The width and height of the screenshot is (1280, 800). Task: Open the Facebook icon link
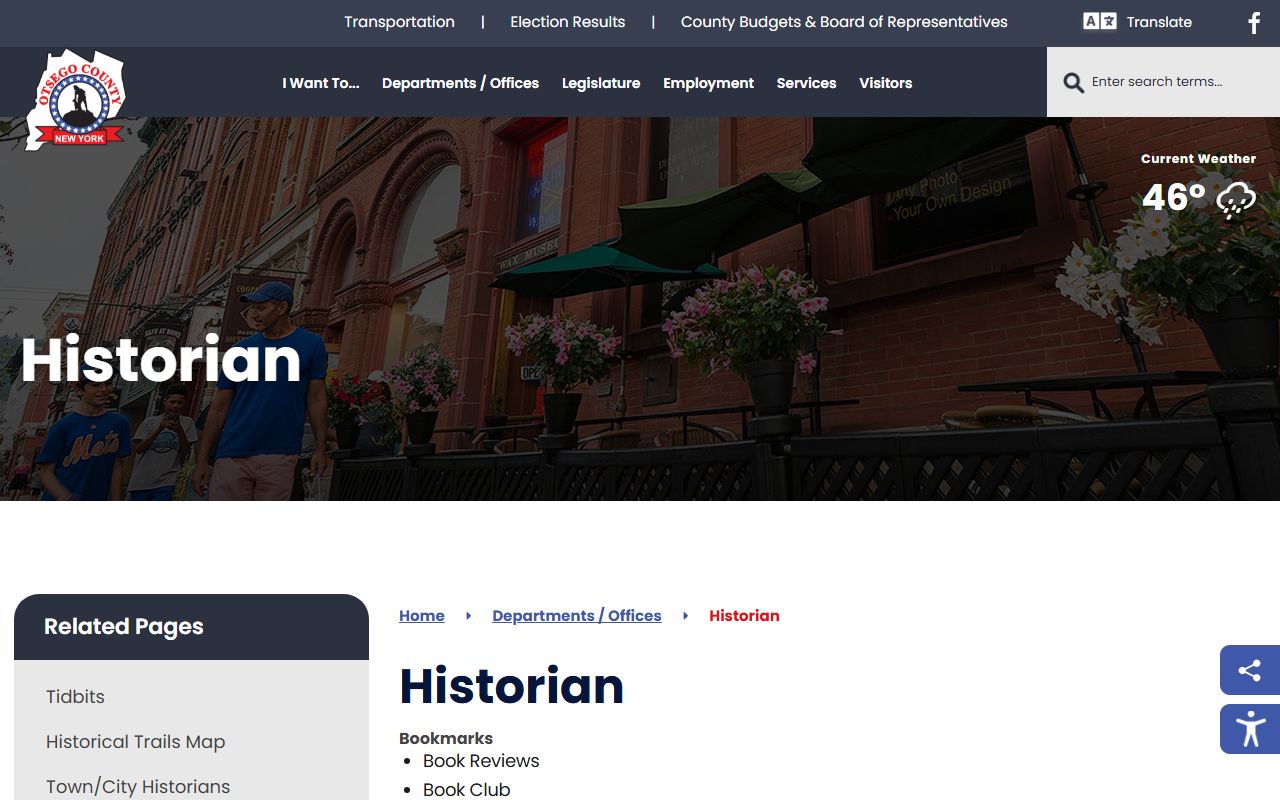pyautogui.click(x=1254, y=22)
